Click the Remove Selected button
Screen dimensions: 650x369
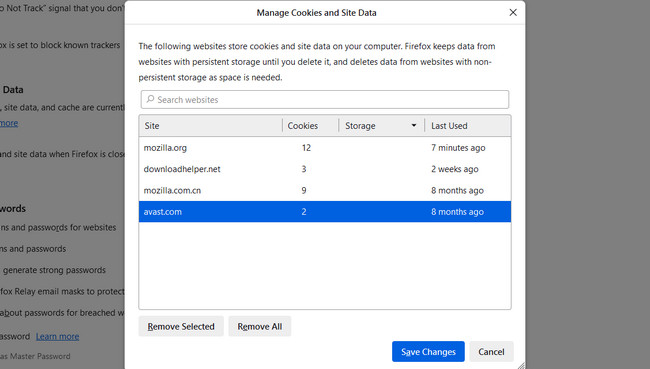(x=181, y=326)
